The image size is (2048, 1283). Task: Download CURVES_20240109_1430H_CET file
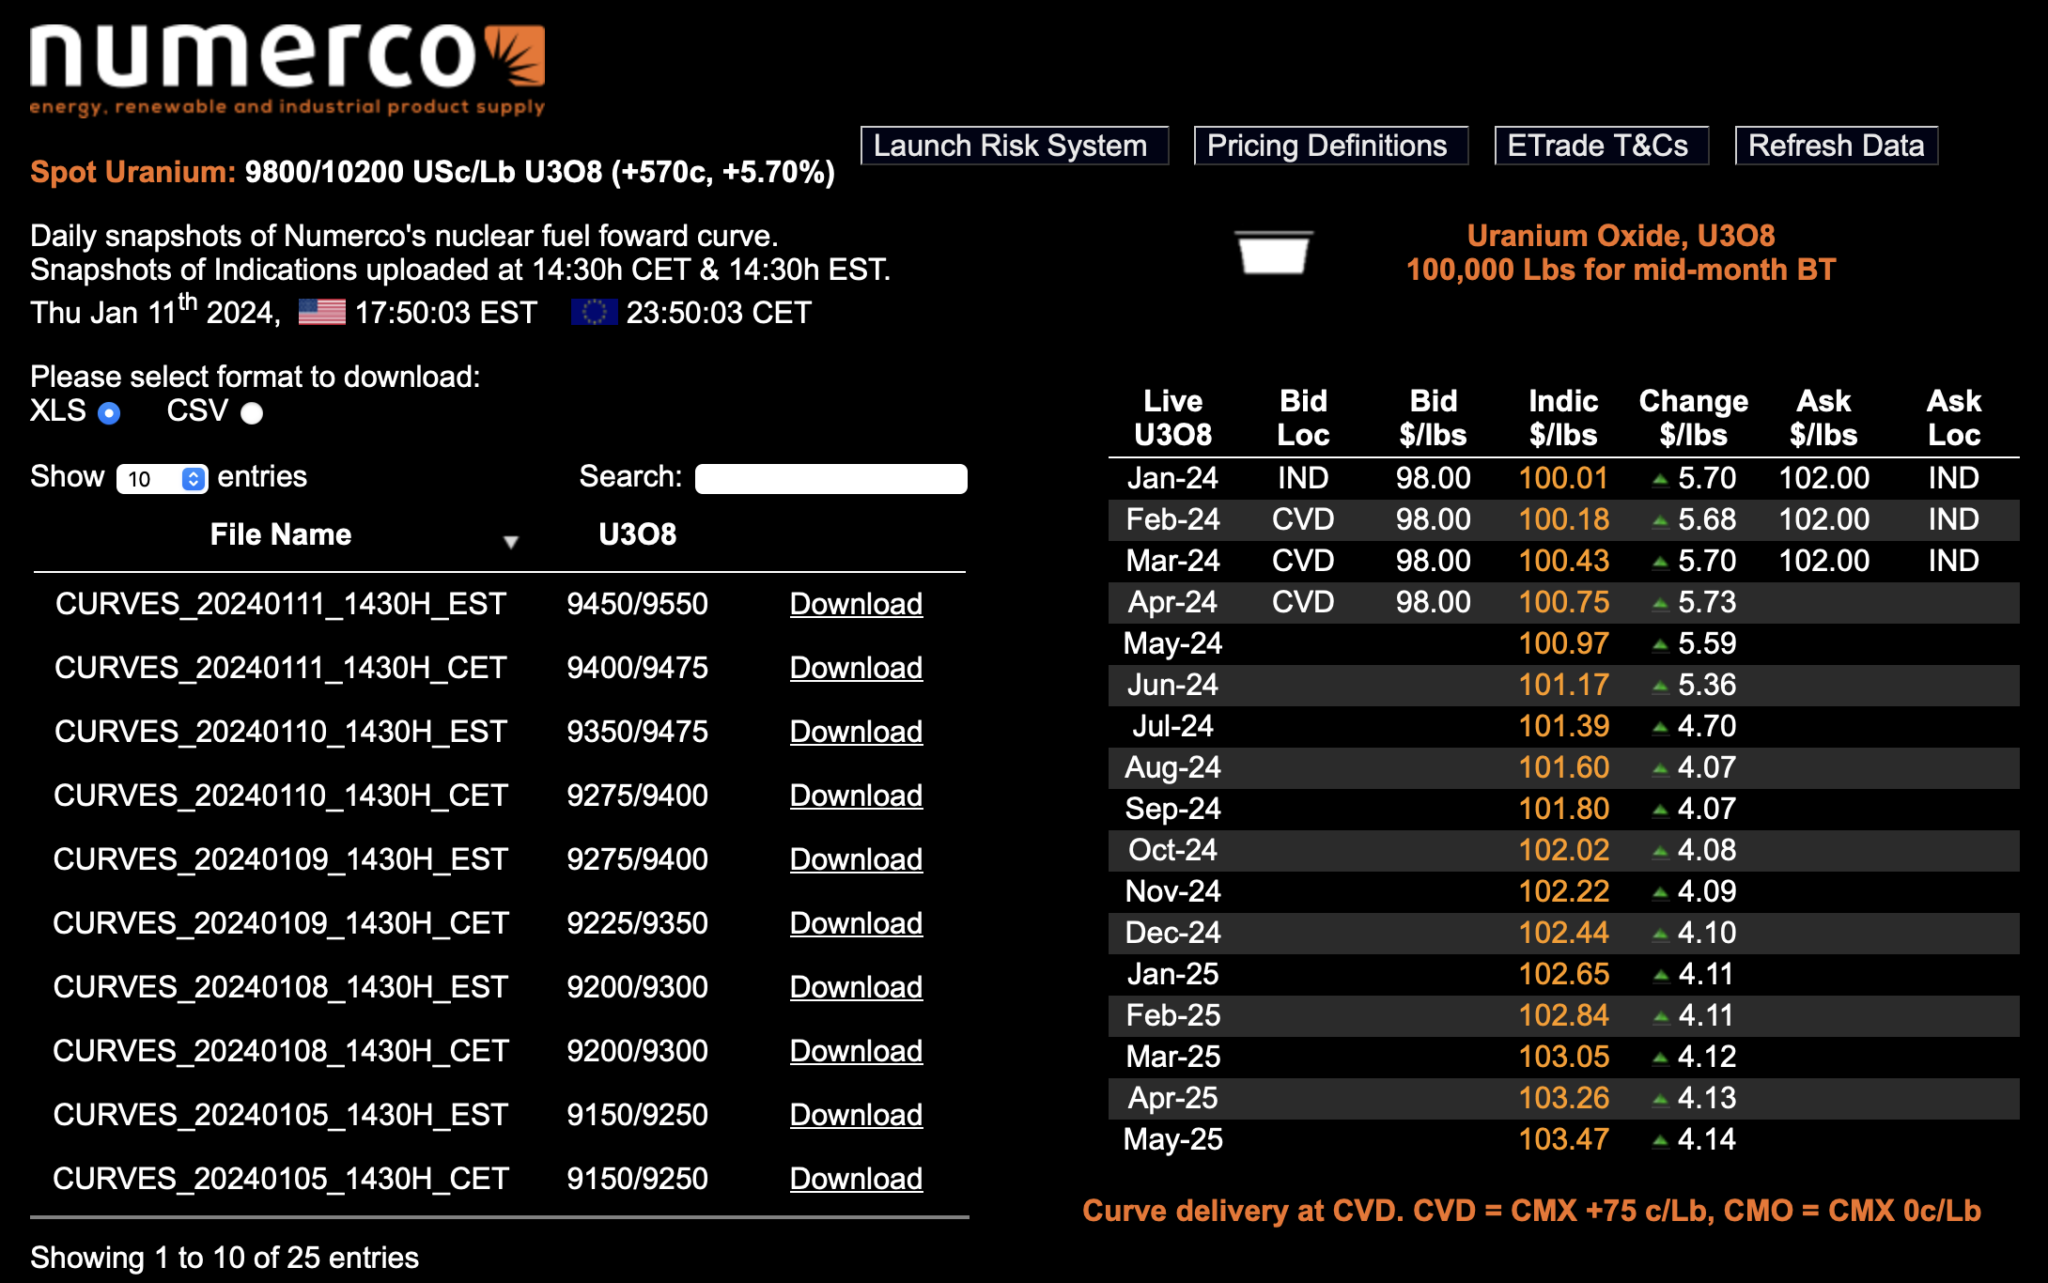coord(856,923)
